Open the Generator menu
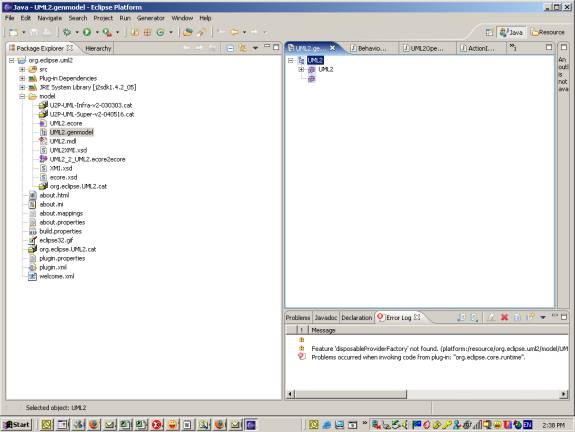The height and width of the screenshot is (432, 575). (x=151, y=18)
